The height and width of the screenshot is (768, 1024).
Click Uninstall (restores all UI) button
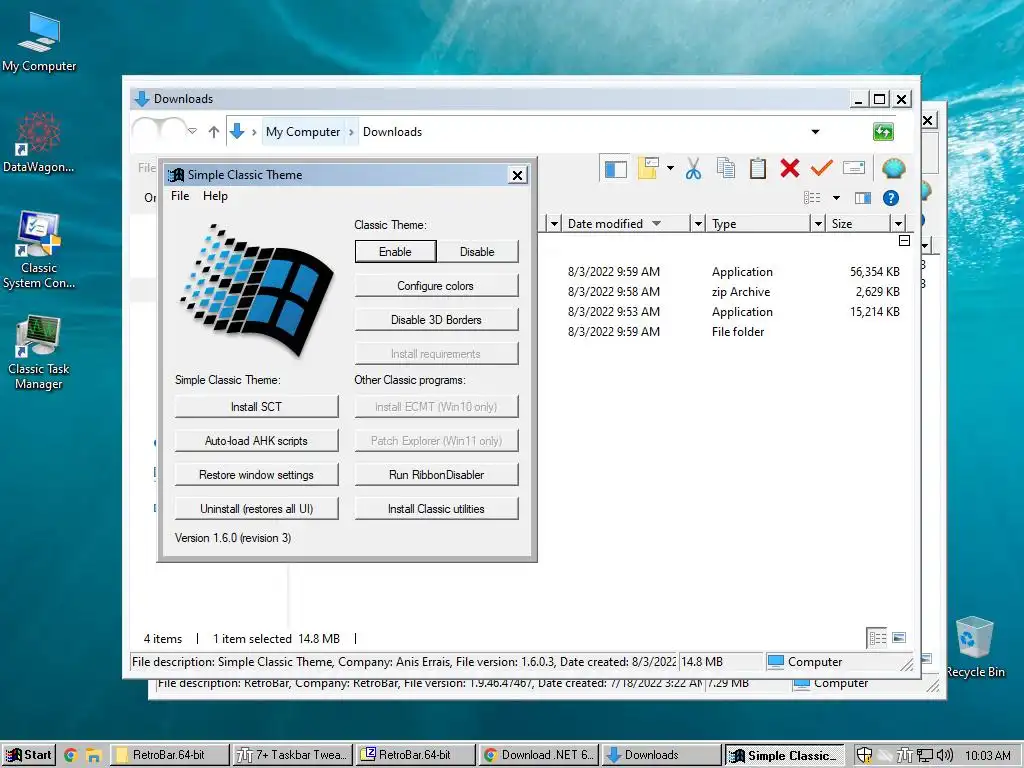tap(256, 509)
